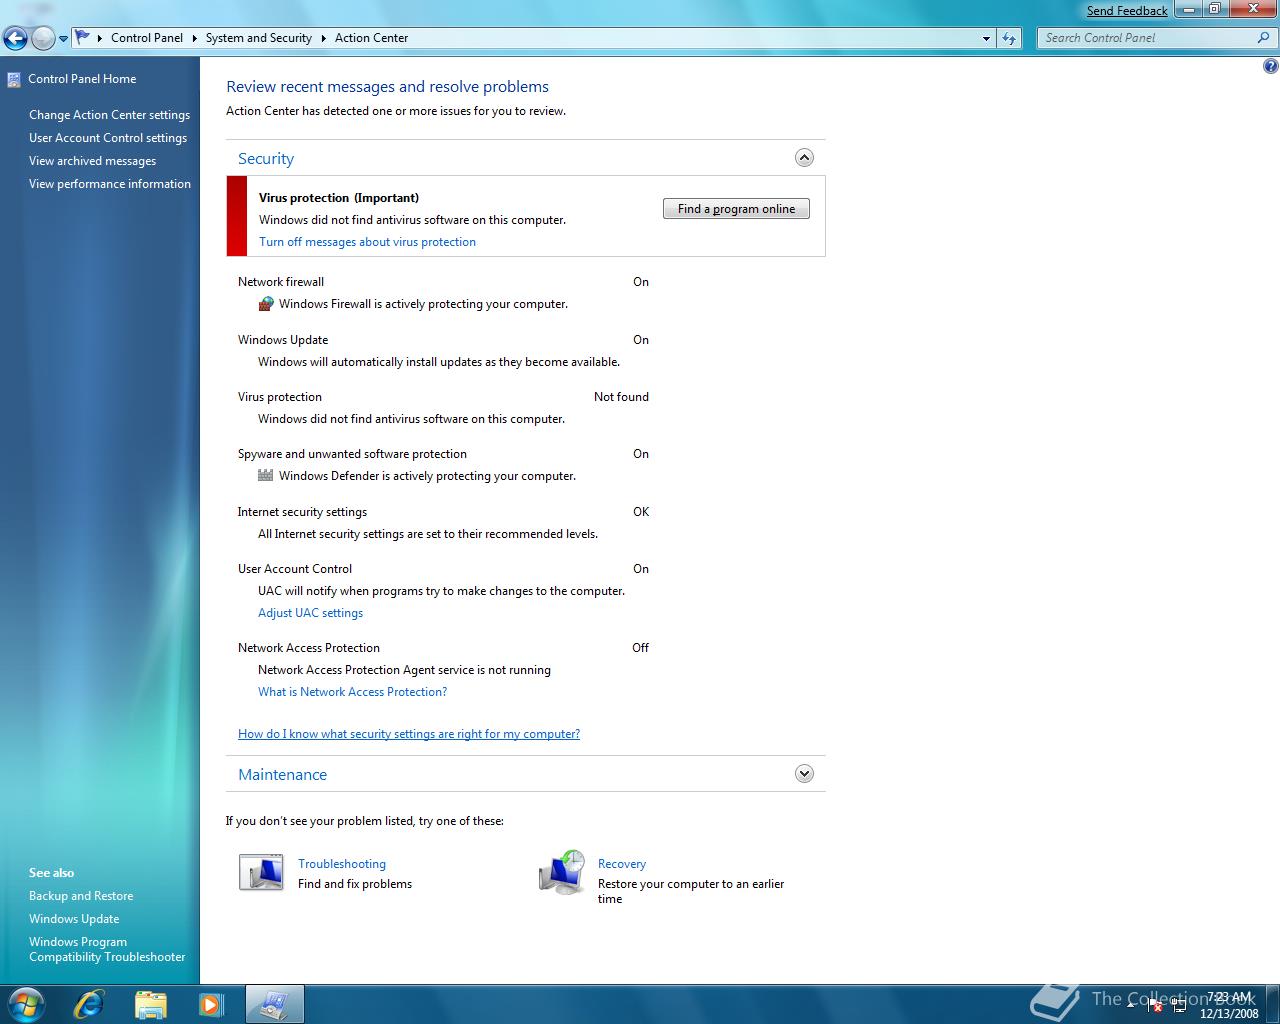The width and height of the screenshot is (1280, 1024).
Task: Expand the Maintenance section chevron
Action: tap(804, 774)
